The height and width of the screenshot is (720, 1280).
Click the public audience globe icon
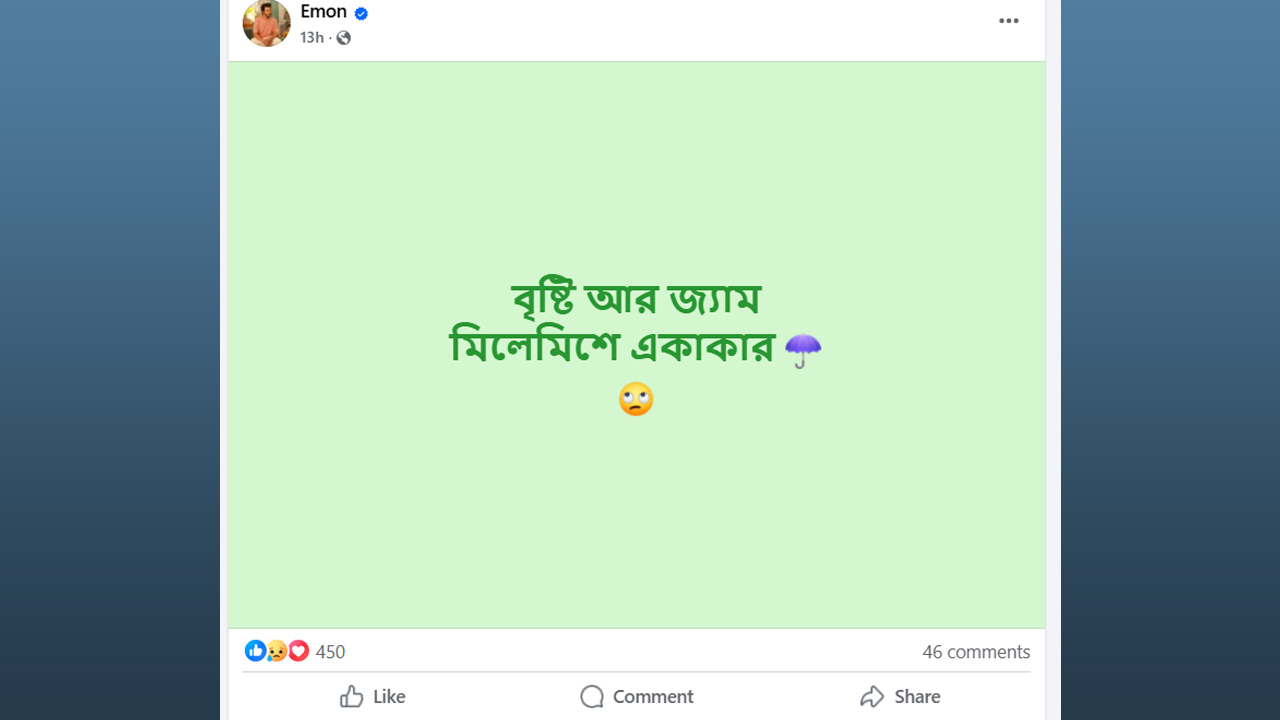pyautogui.click(x=343, y=38)
